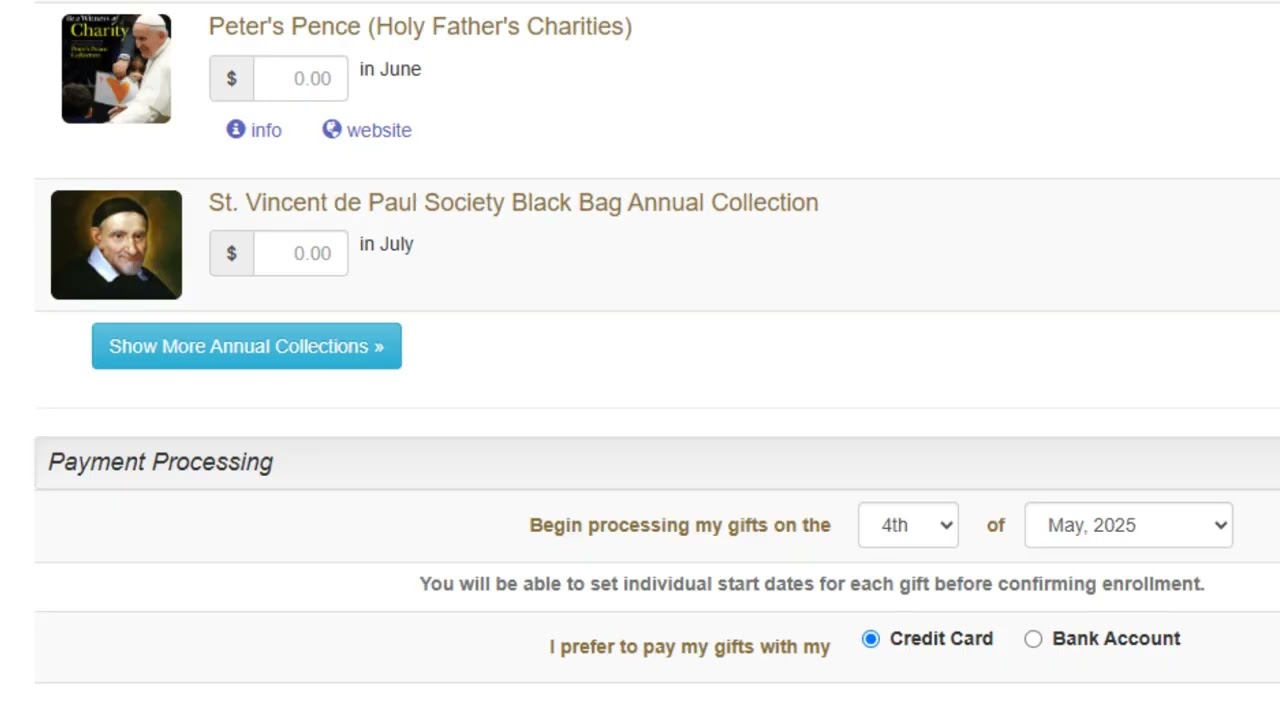Click the globe website icon
The width and height of the screenshot is (1280, 720).
tap(332, 129)
